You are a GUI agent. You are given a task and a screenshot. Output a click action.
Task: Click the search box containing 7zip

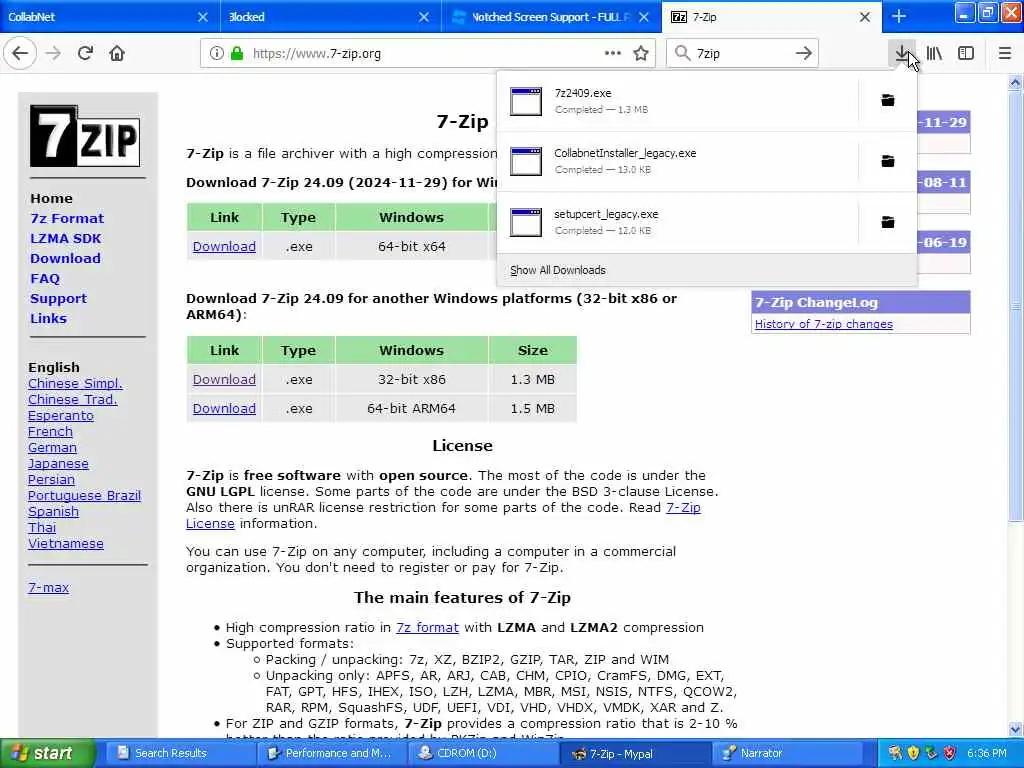pyautogui.click(x=741, y=54)
